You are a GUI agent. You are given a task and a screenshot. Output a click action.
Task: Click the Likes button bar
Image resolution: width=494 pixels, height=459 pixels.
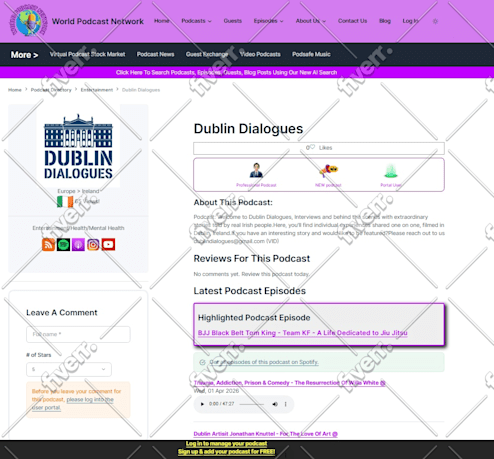pos(319,148)
